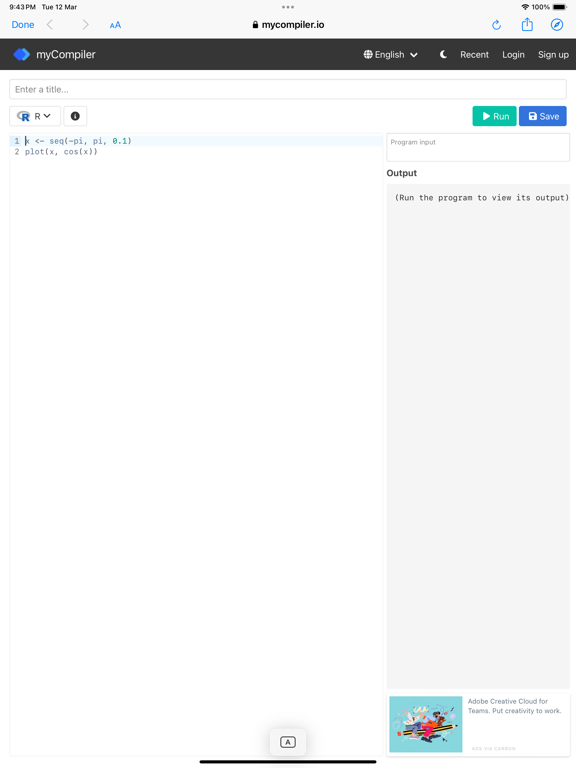Screen dimensions: 576x768
Task: Click the myCompiler logo
Action: coord(54,54)
